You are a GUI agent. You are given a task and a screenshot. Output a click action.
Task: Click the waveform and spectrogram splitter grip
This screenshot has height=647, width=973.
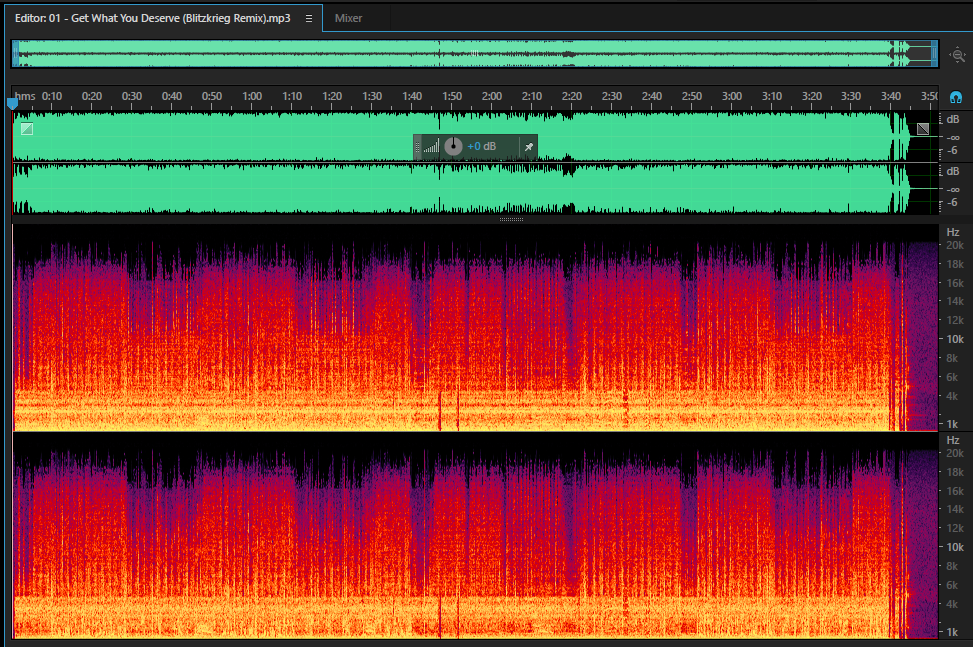coord(511,219)
